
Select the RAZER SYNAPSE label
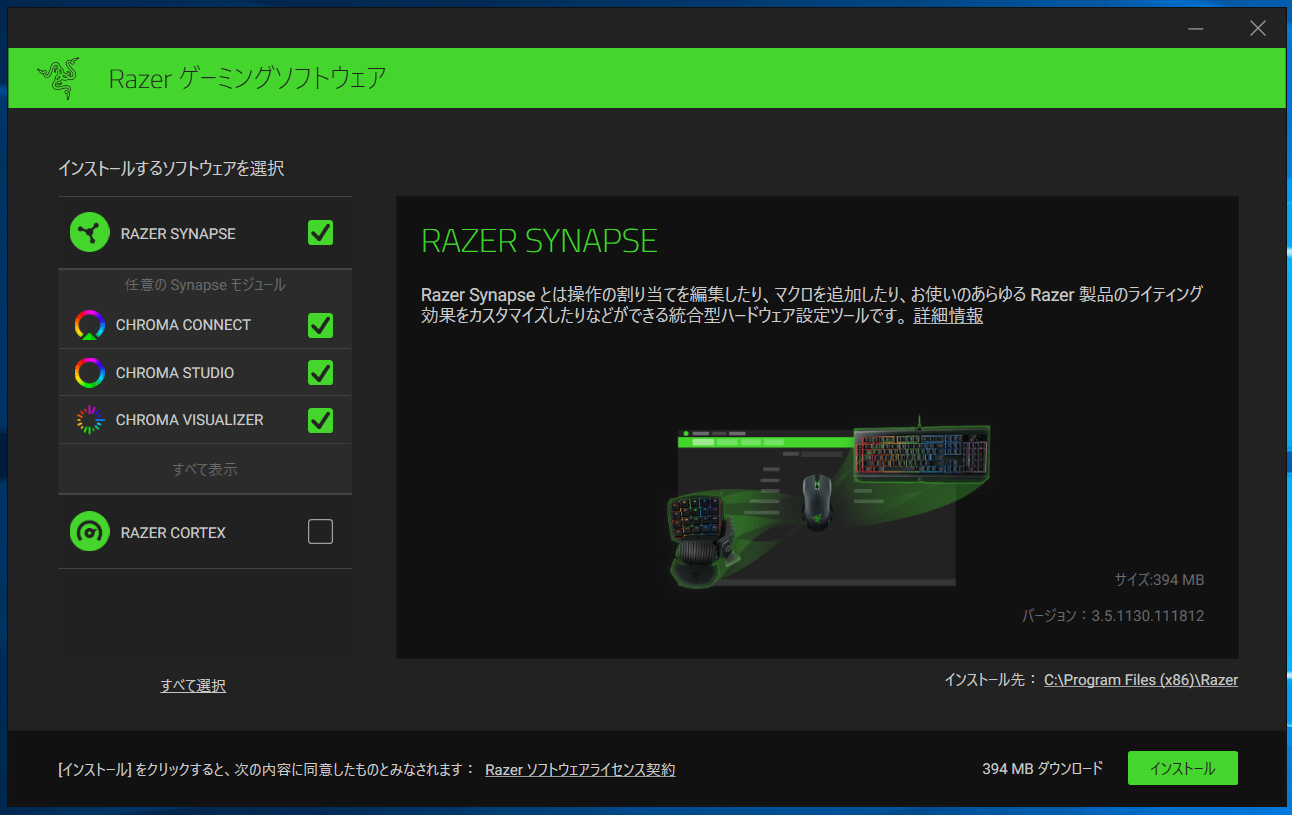coord(178,234)
